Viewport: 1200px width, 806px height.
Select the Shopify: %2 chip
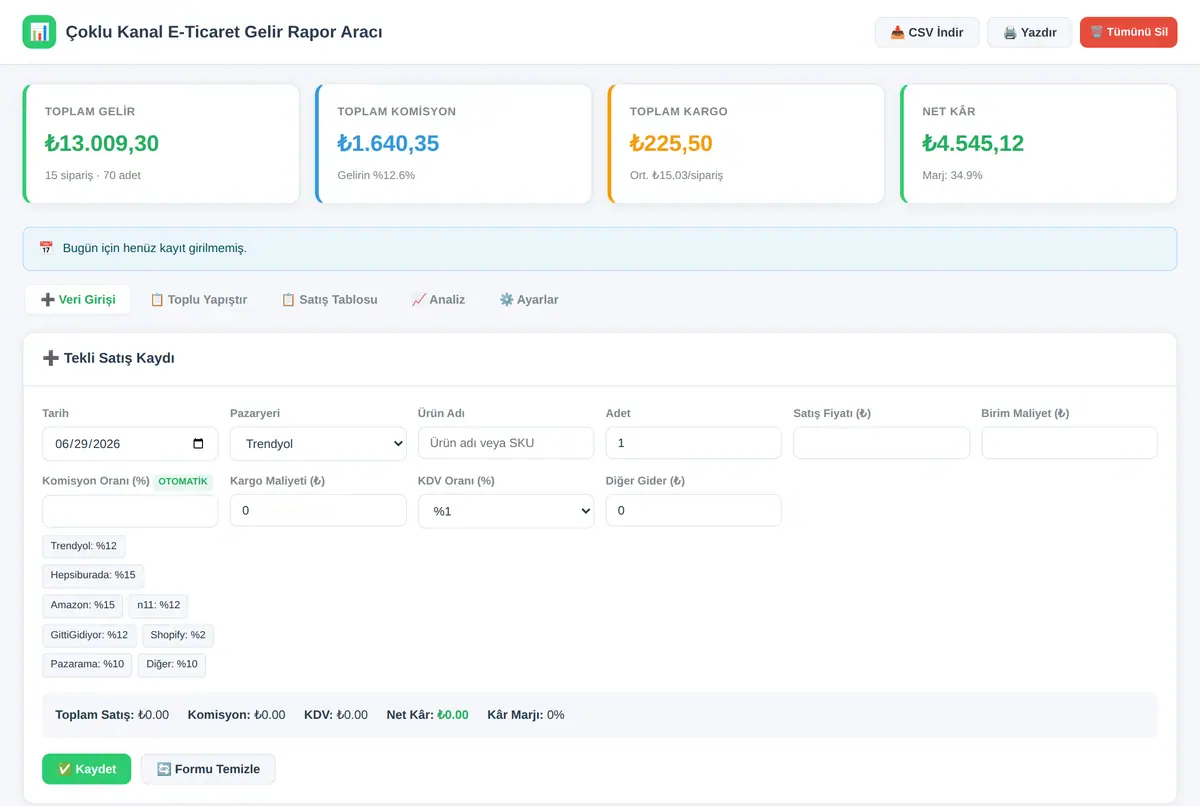pyautogui.click(x=178, y=635)
